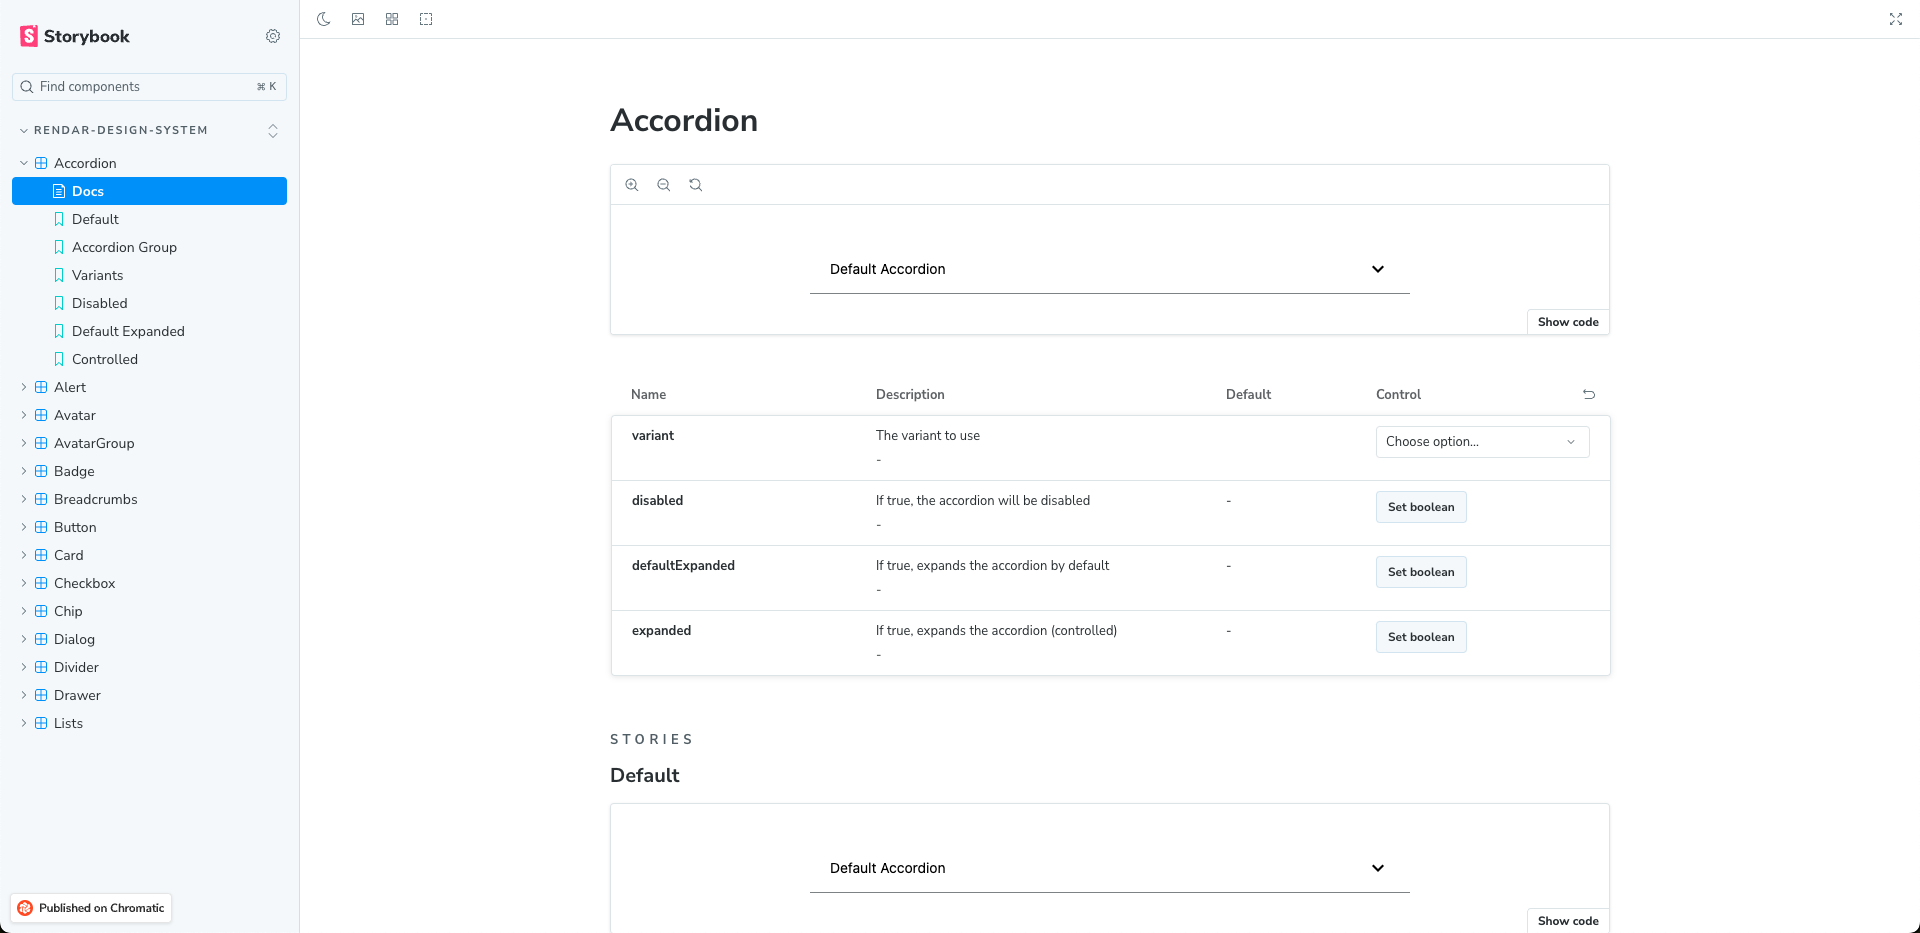Click the search magnifier icon
Viewport: 1920px width, 933px height.
(x=27, y=87)
